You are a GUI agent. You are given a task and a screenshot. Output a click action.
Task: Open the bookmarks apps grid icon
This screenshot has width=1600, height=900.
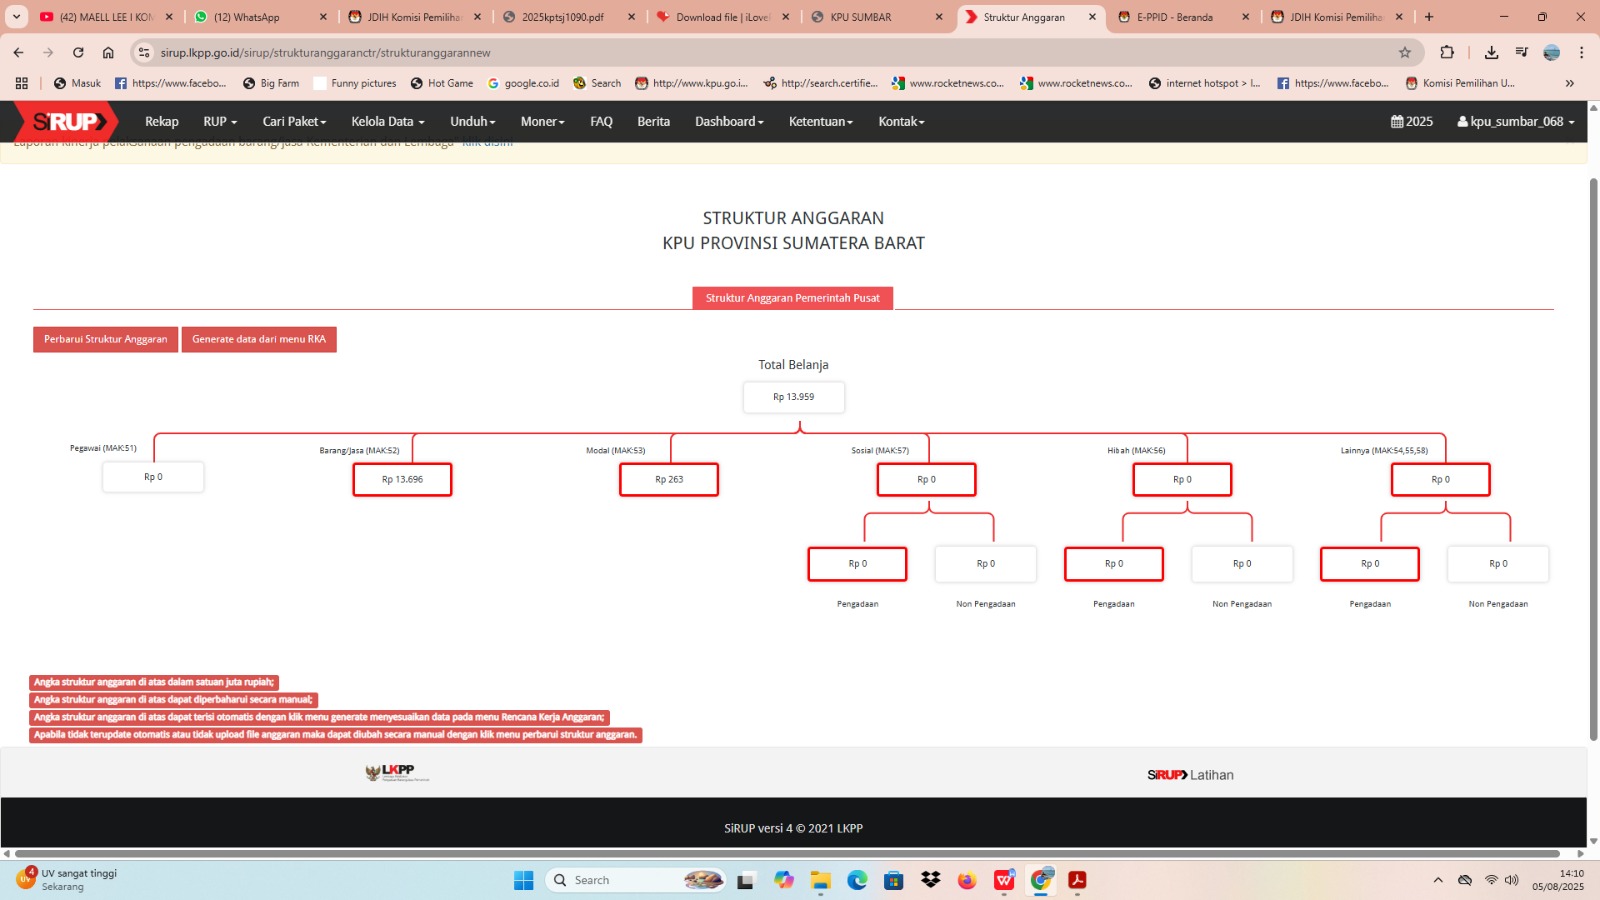21,84
